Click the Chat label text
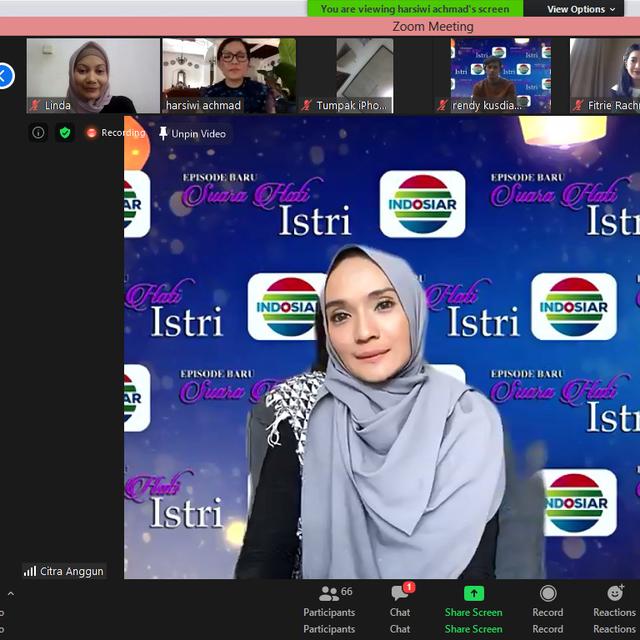This screenshot has height=640, width=640. pyautogui.click(x=400, y=612)
